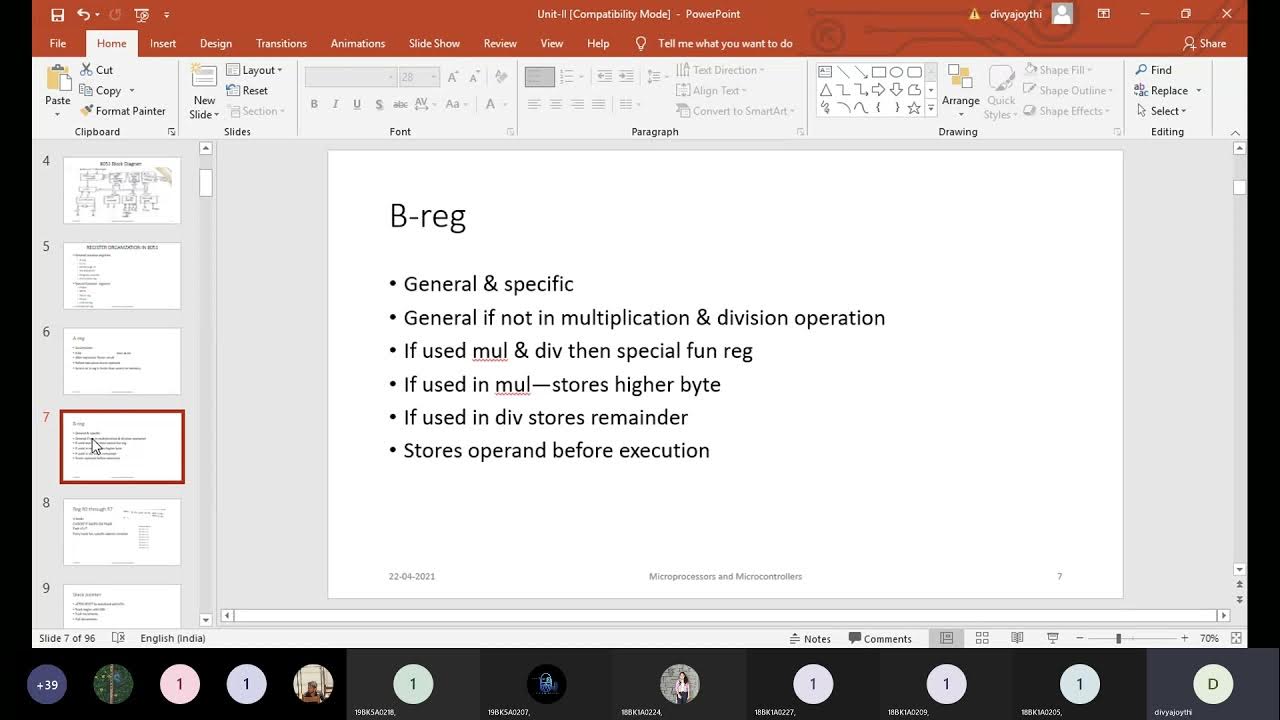The image size is (1280, 720).
Task: Click zoom out minus button
Action: pos(1079,638)
